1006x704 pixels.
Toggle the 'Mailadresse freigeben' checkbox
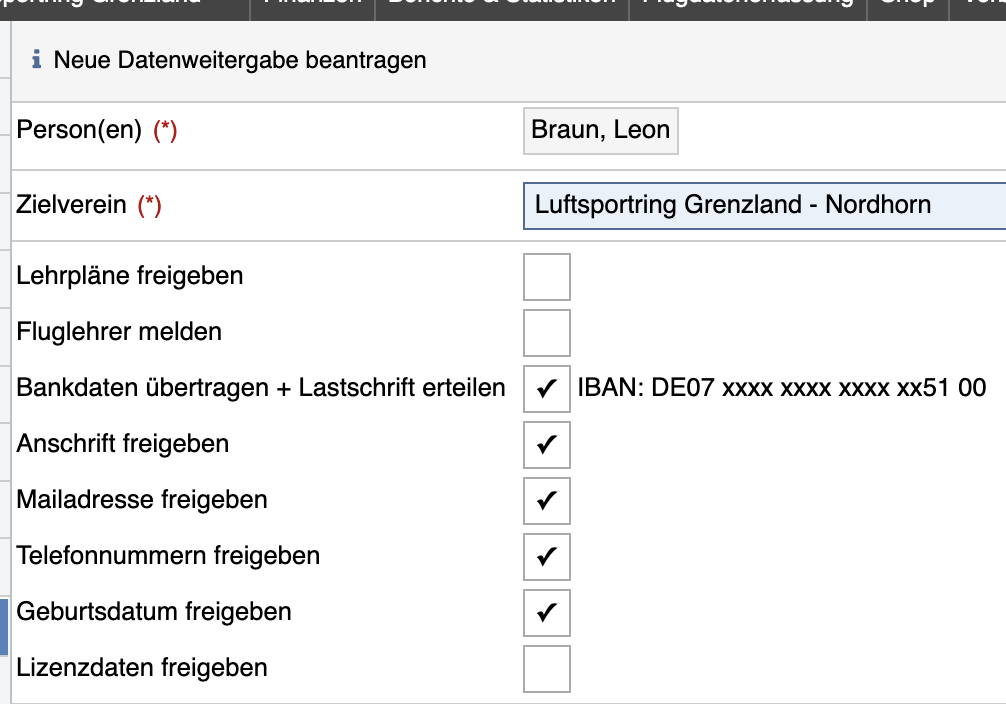click(547, 501)
